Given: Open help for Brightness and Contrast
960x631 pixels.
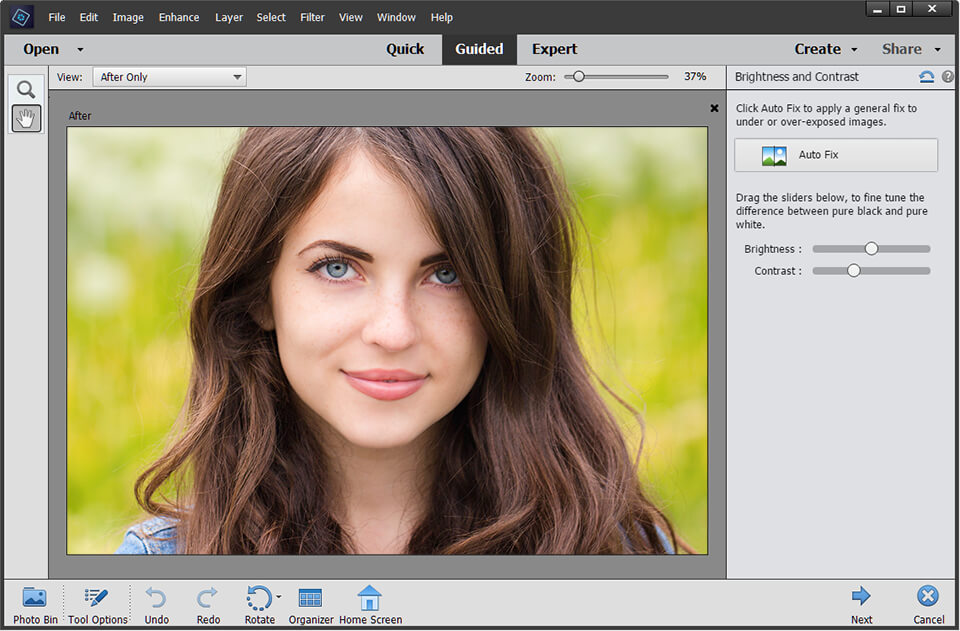Looking at the screenshot, I should [x=948, y=76].
